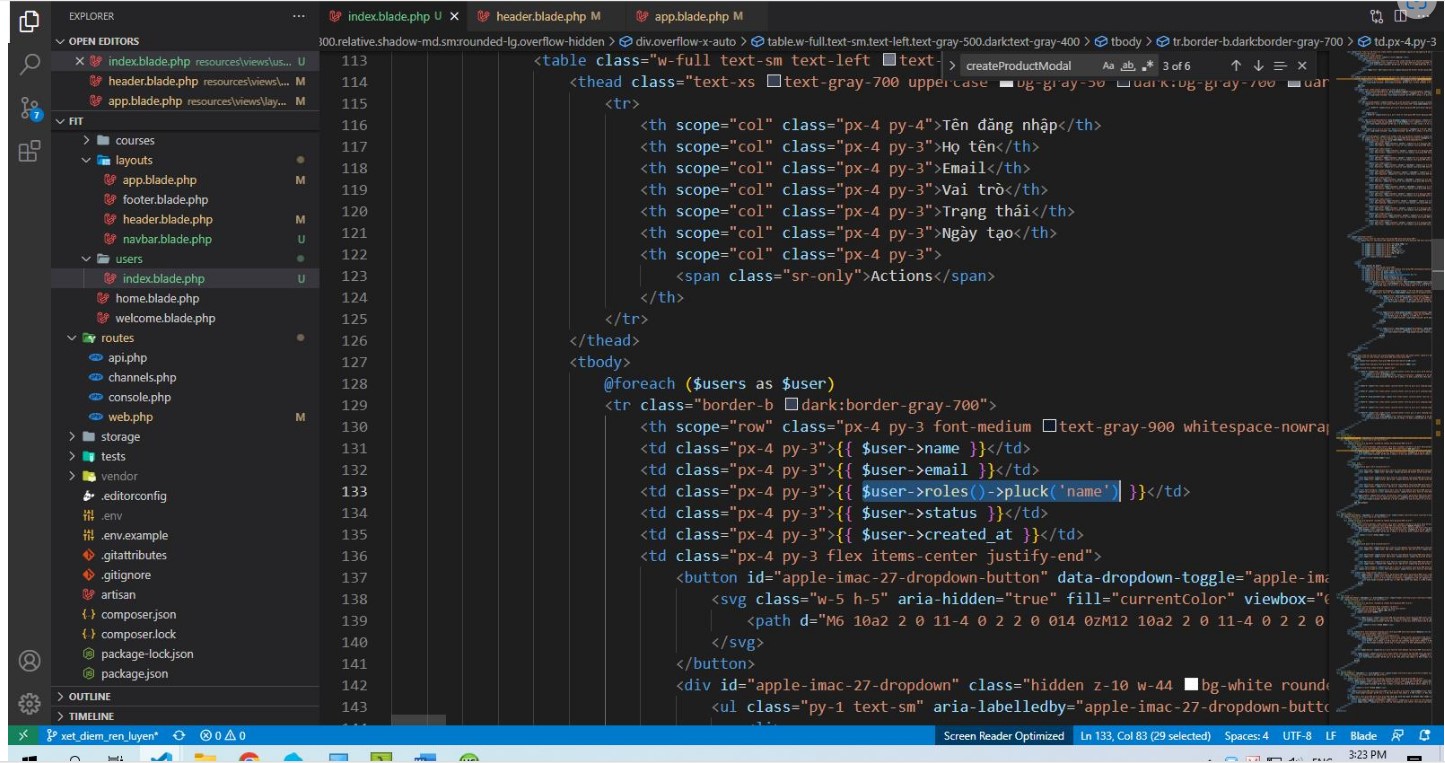Switch to the header.blade.php tab
The width and height of the screenshot is (1445, 763).
click(x=541, y=17)
